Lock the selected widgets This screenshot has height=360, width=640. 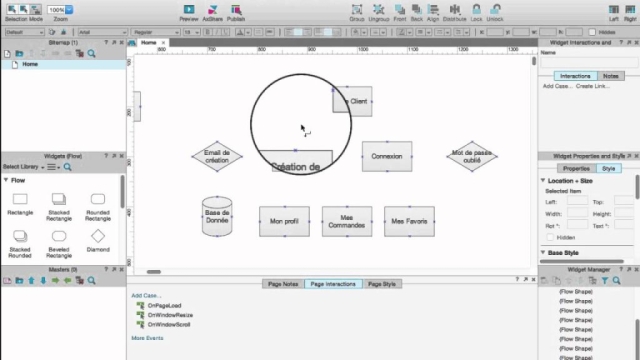click(476, 9)
